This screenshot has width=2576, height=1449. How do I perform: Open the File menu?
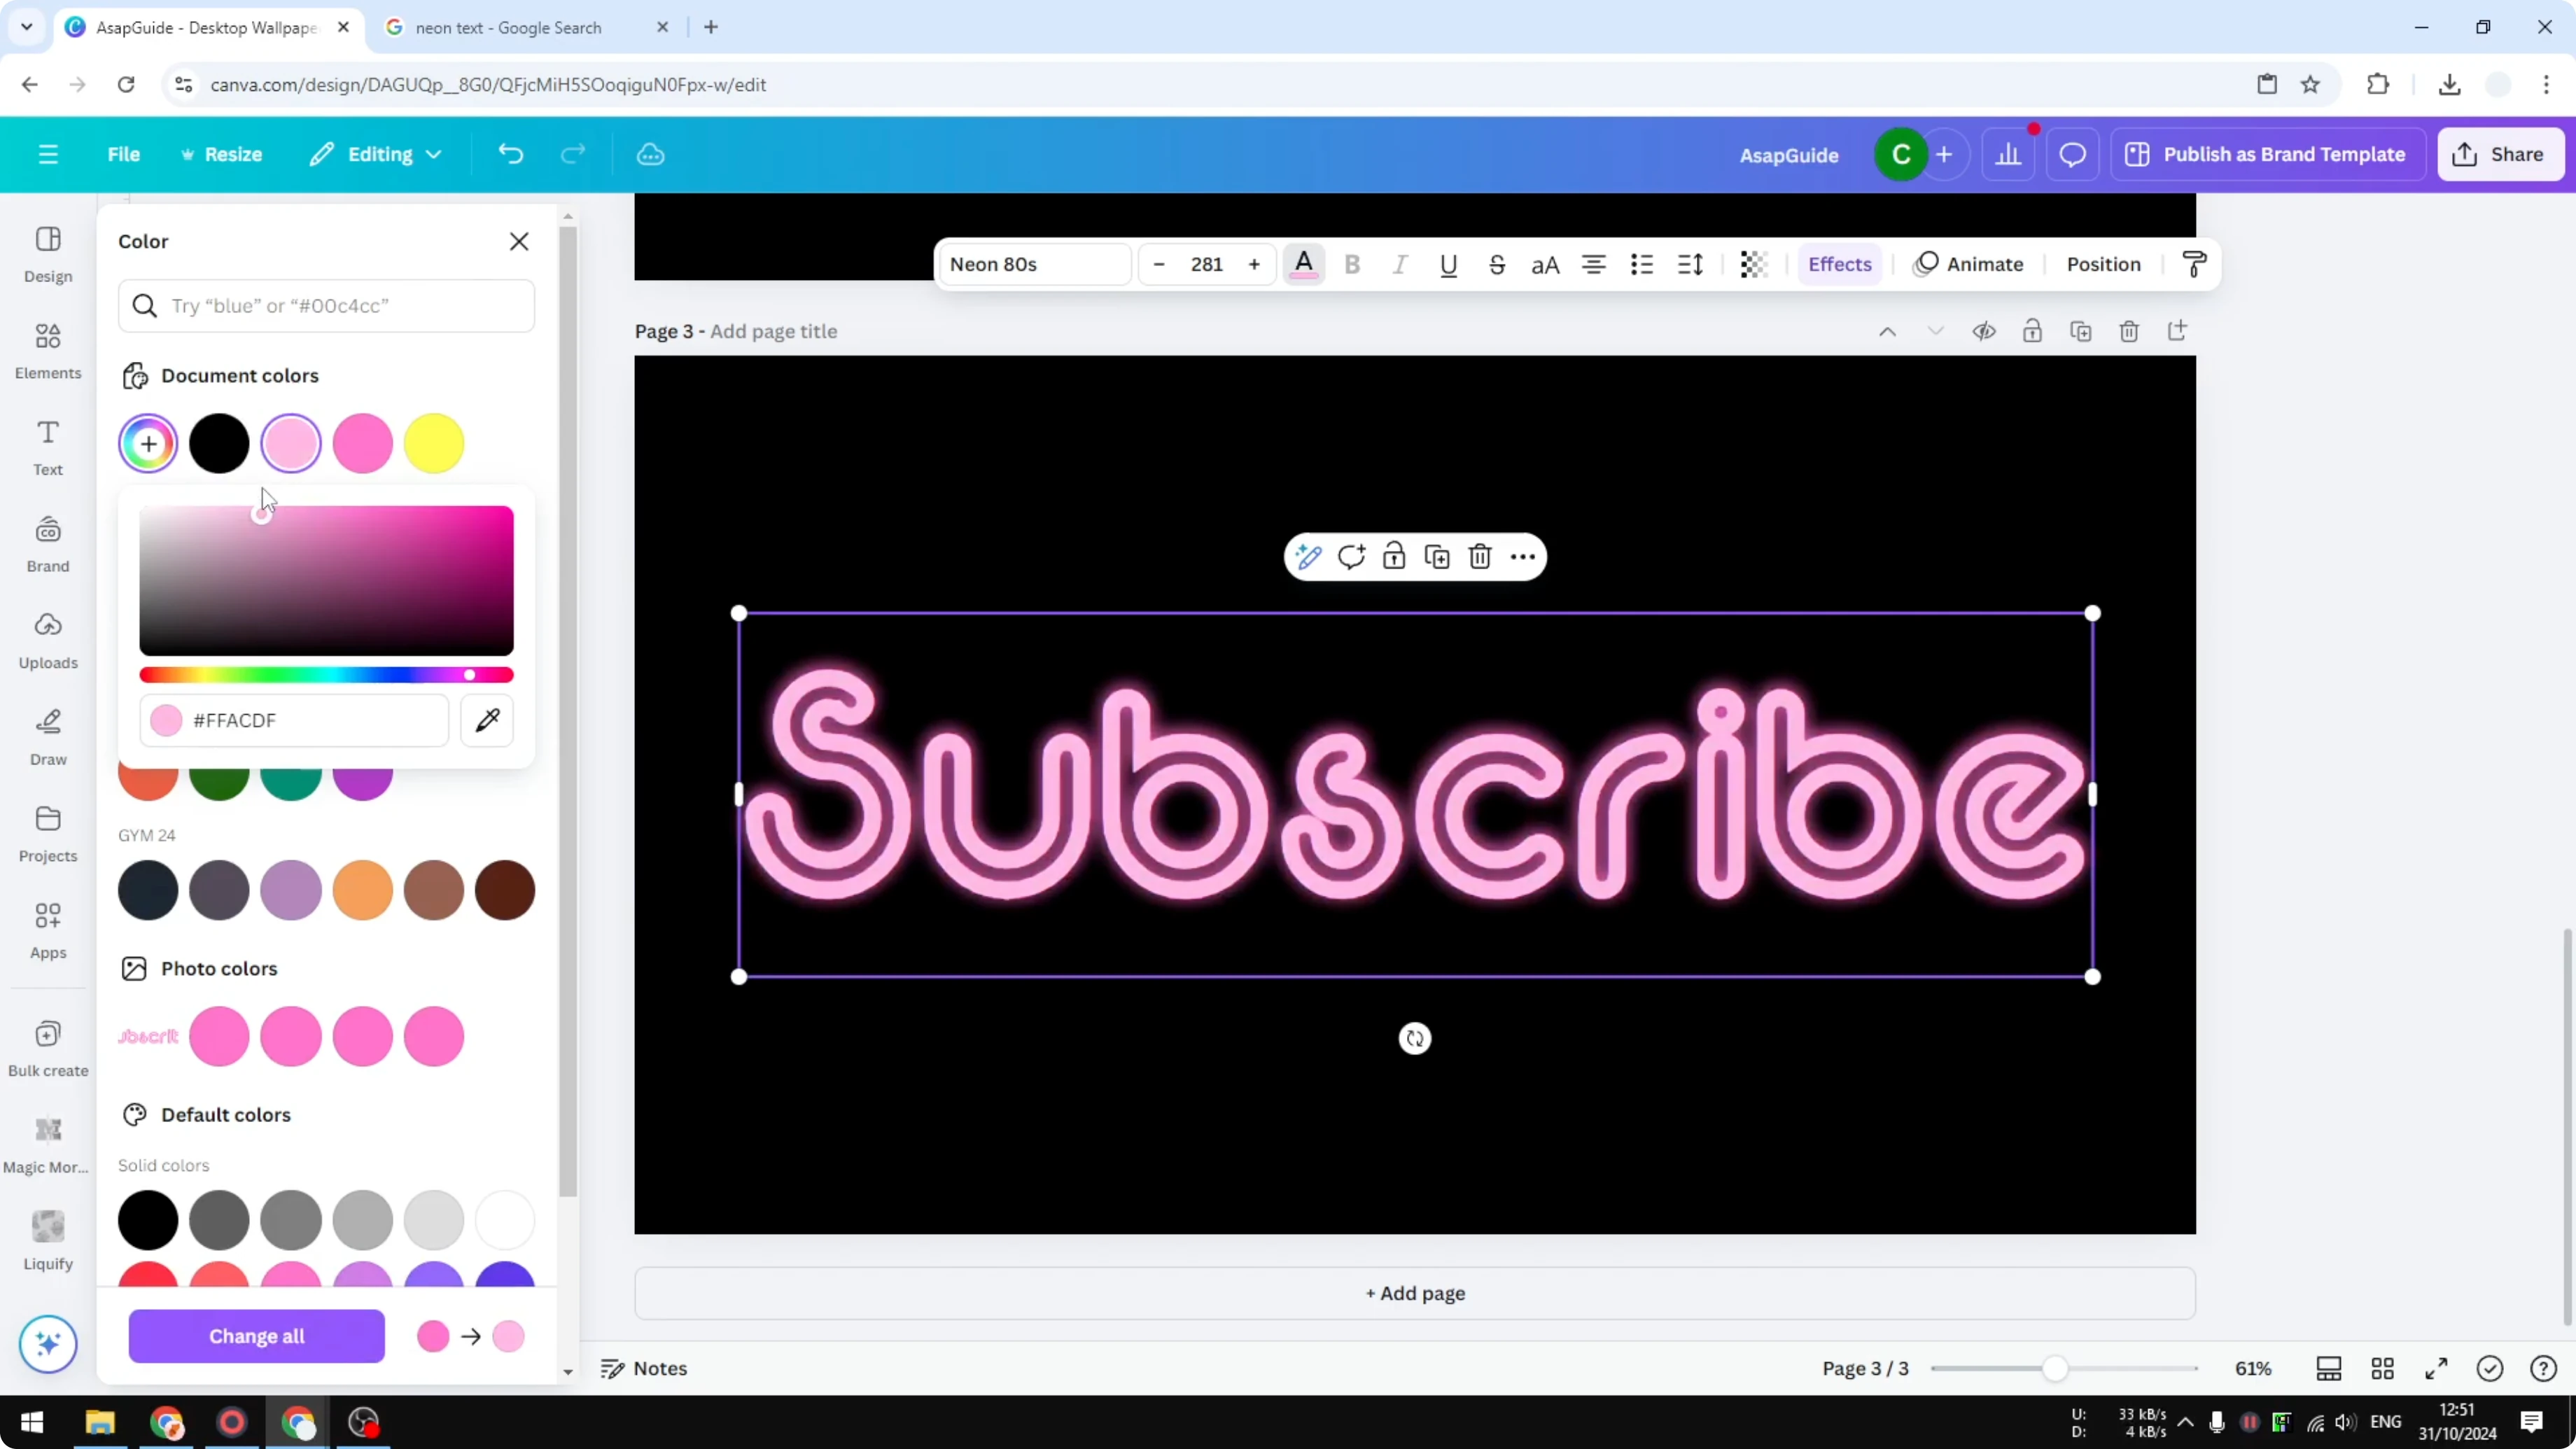point(124,154)
